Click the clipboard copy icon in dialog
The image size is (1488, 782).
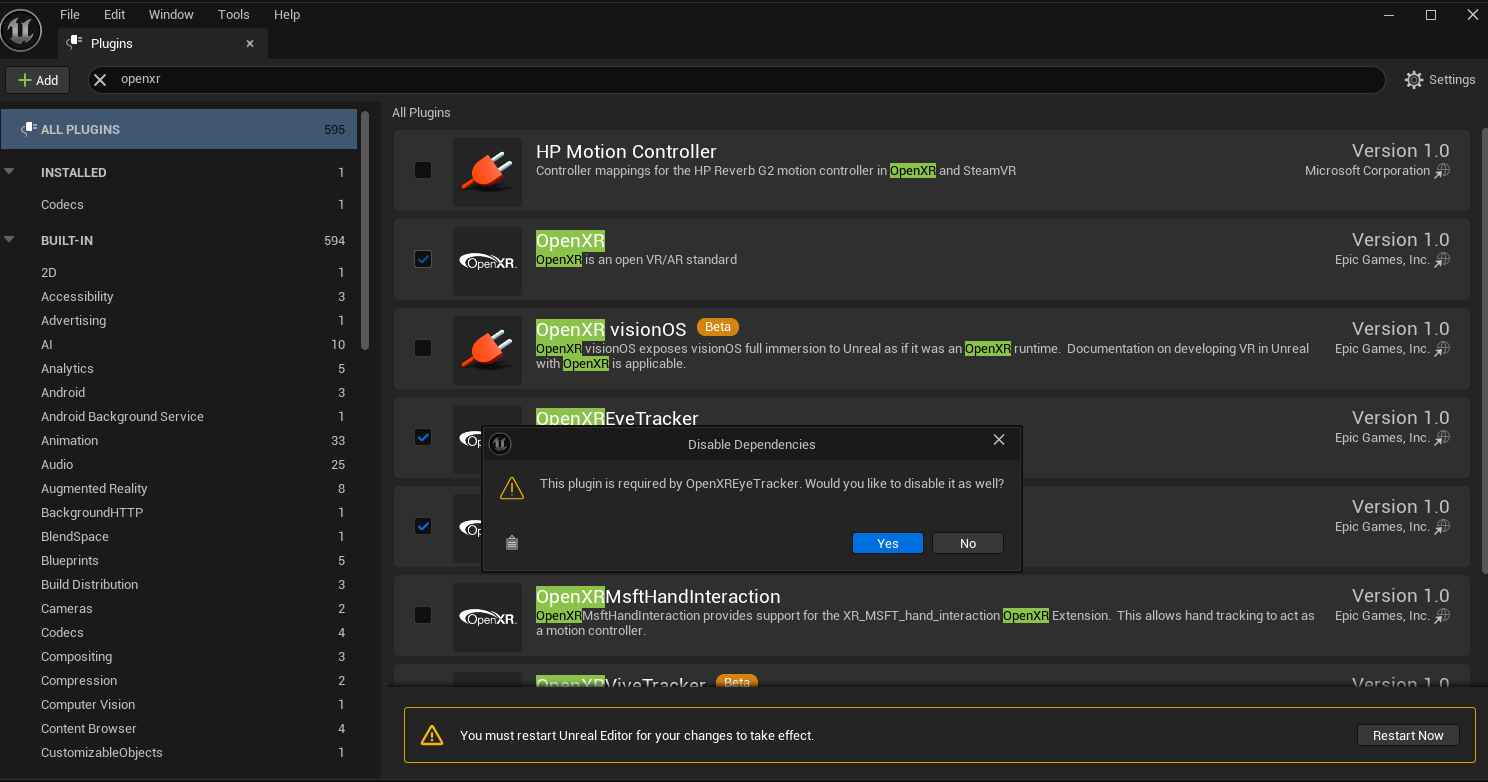512,543
